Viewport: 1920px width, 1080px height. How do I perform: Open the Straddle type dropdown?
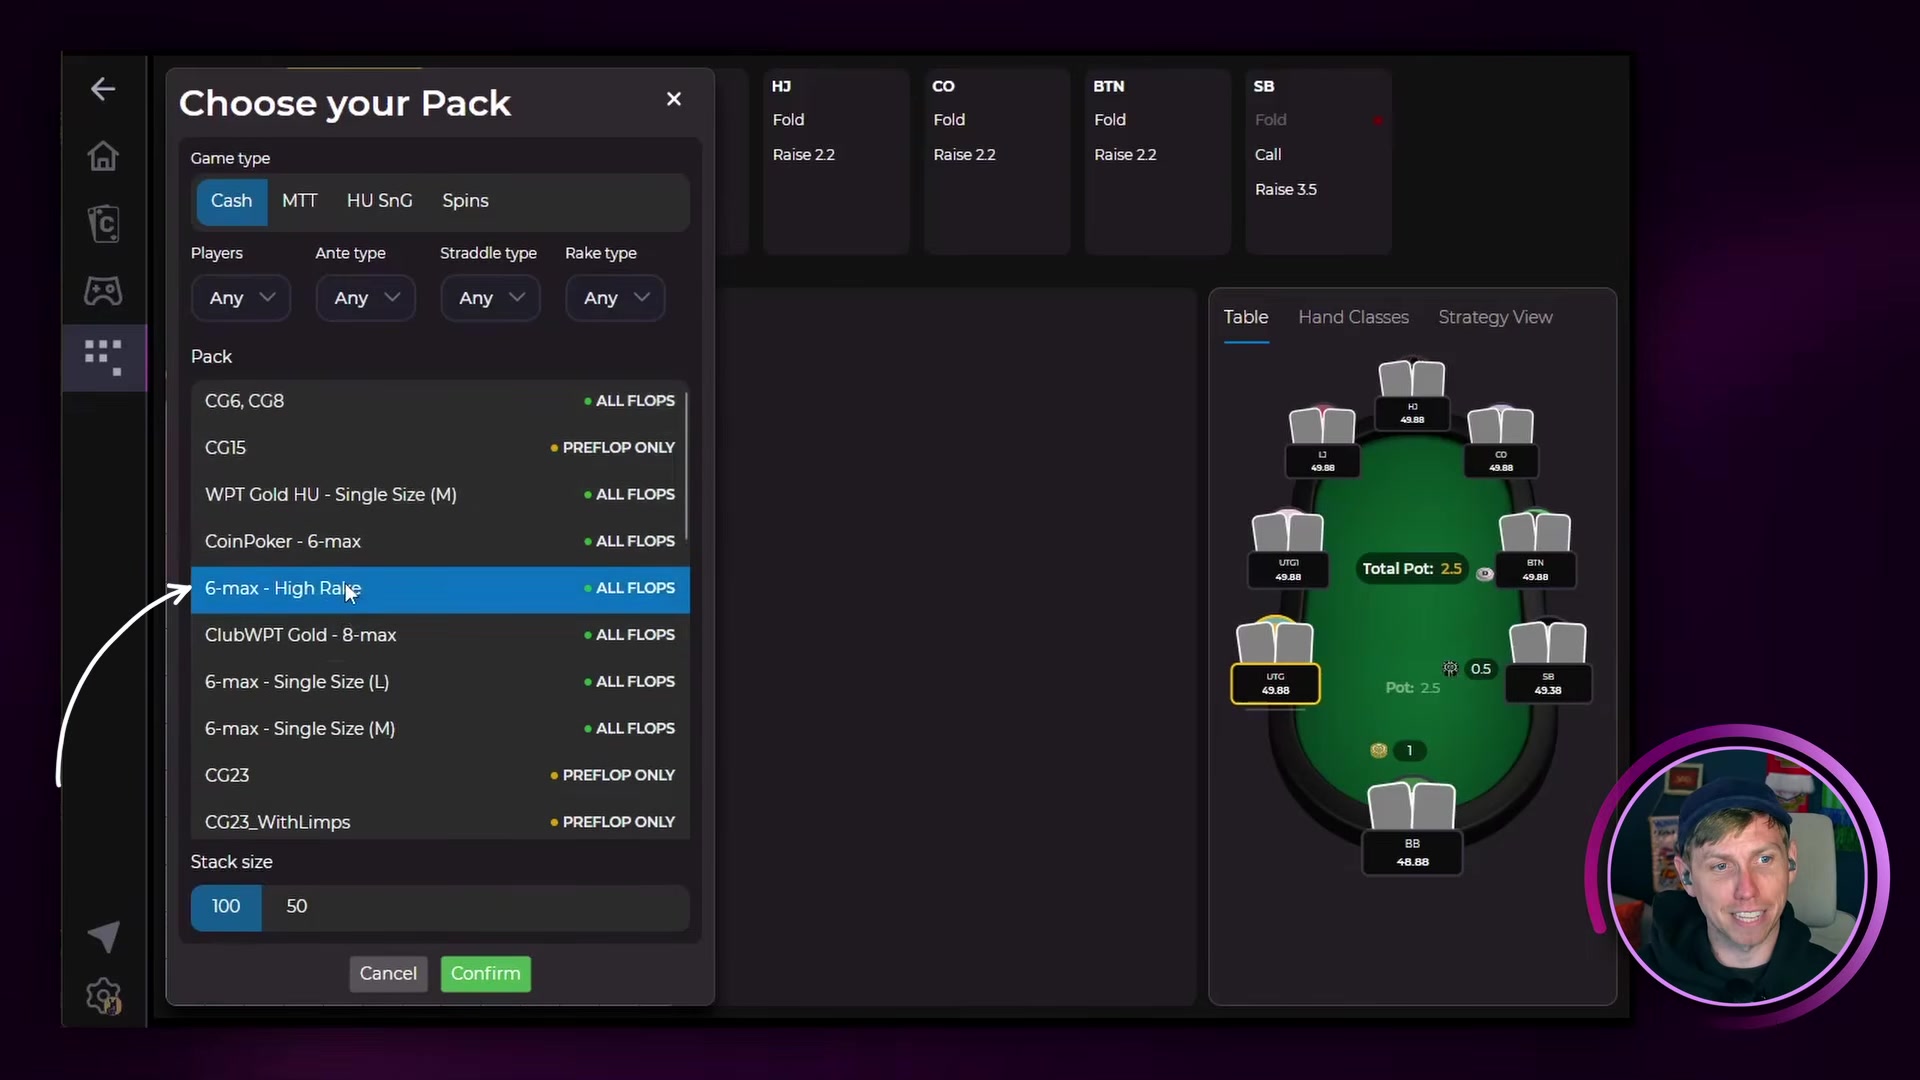tap(491, 298)
